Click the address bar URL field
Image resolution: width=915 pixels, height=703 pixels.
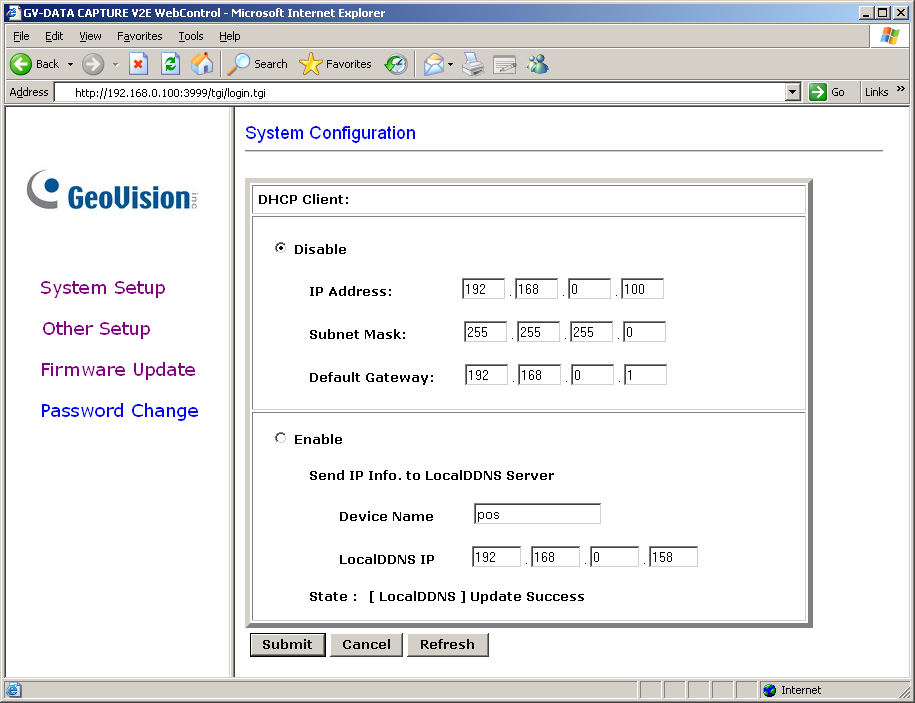click(x=420, y=92)
